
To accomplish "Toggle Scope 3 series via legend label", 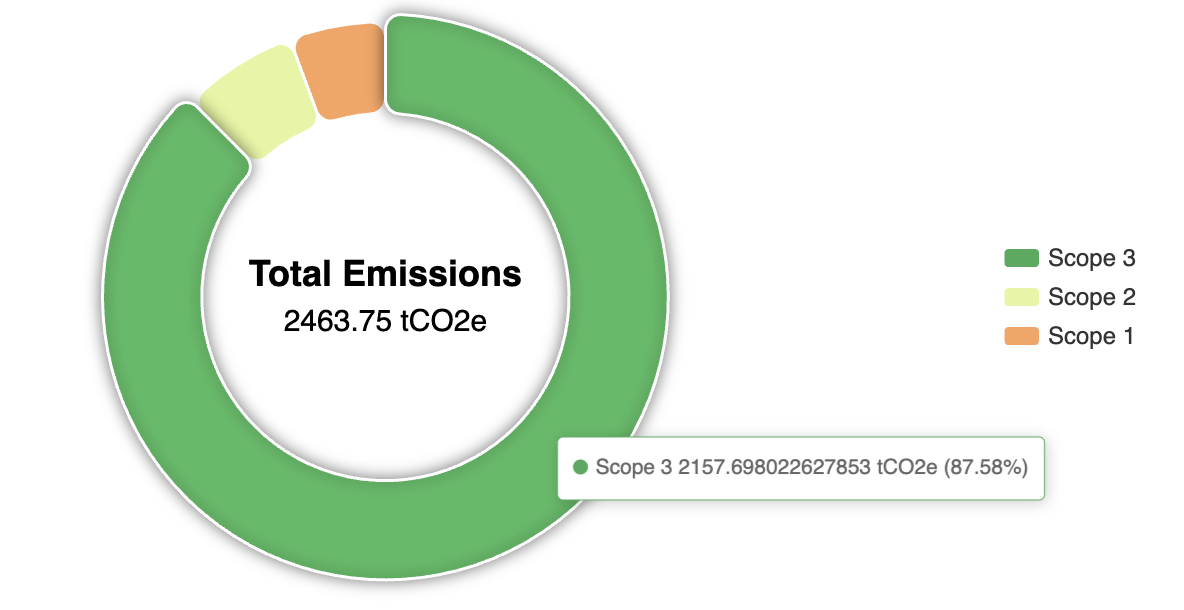I will 1091,258.
